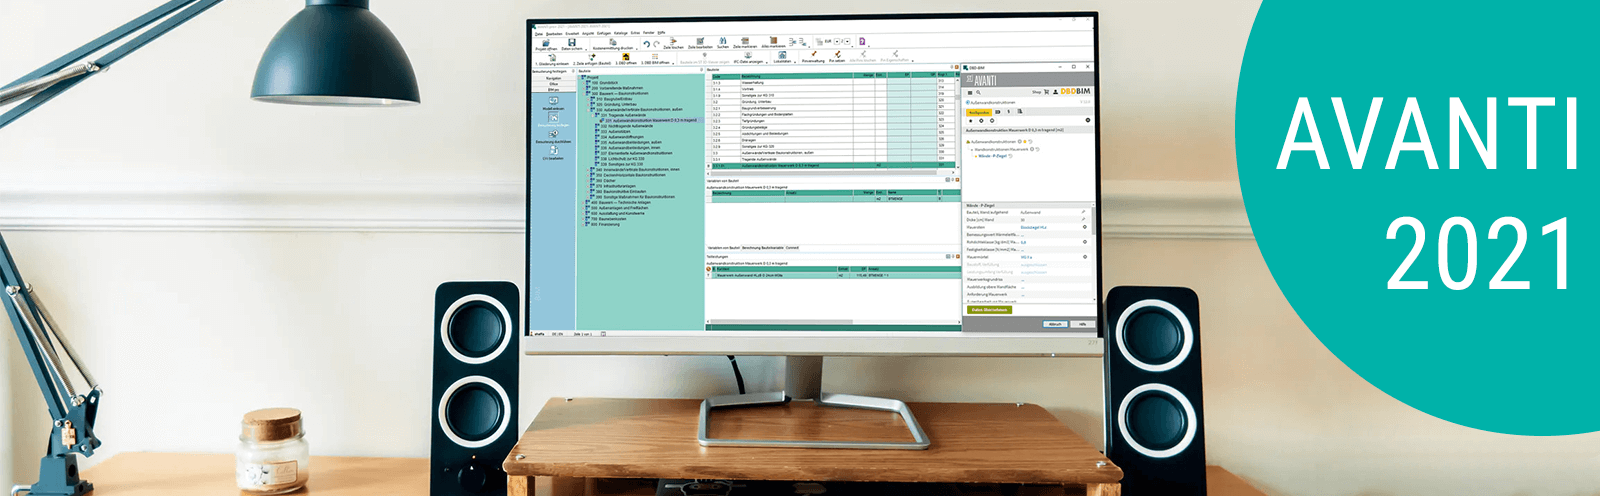The image size is (1600, 496).
Task: Expand tree node 360 Dächer
Action: coord(590,181)
